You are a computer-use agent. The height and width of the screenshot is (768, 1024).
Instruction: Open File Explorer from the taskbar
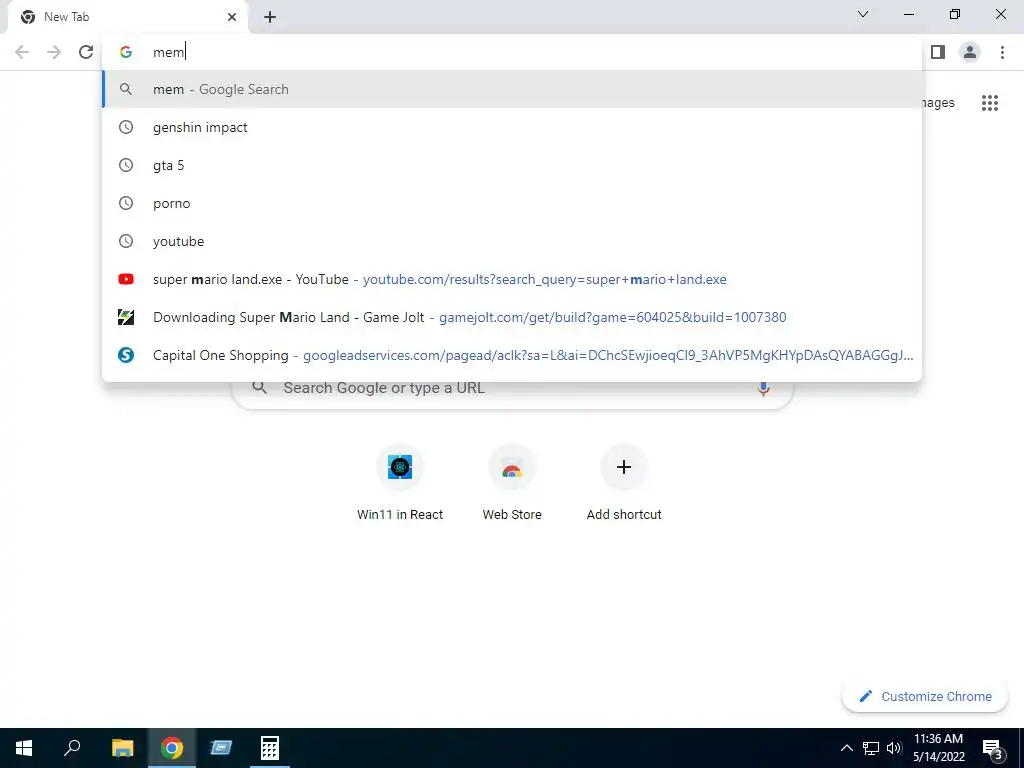point(122,748)
